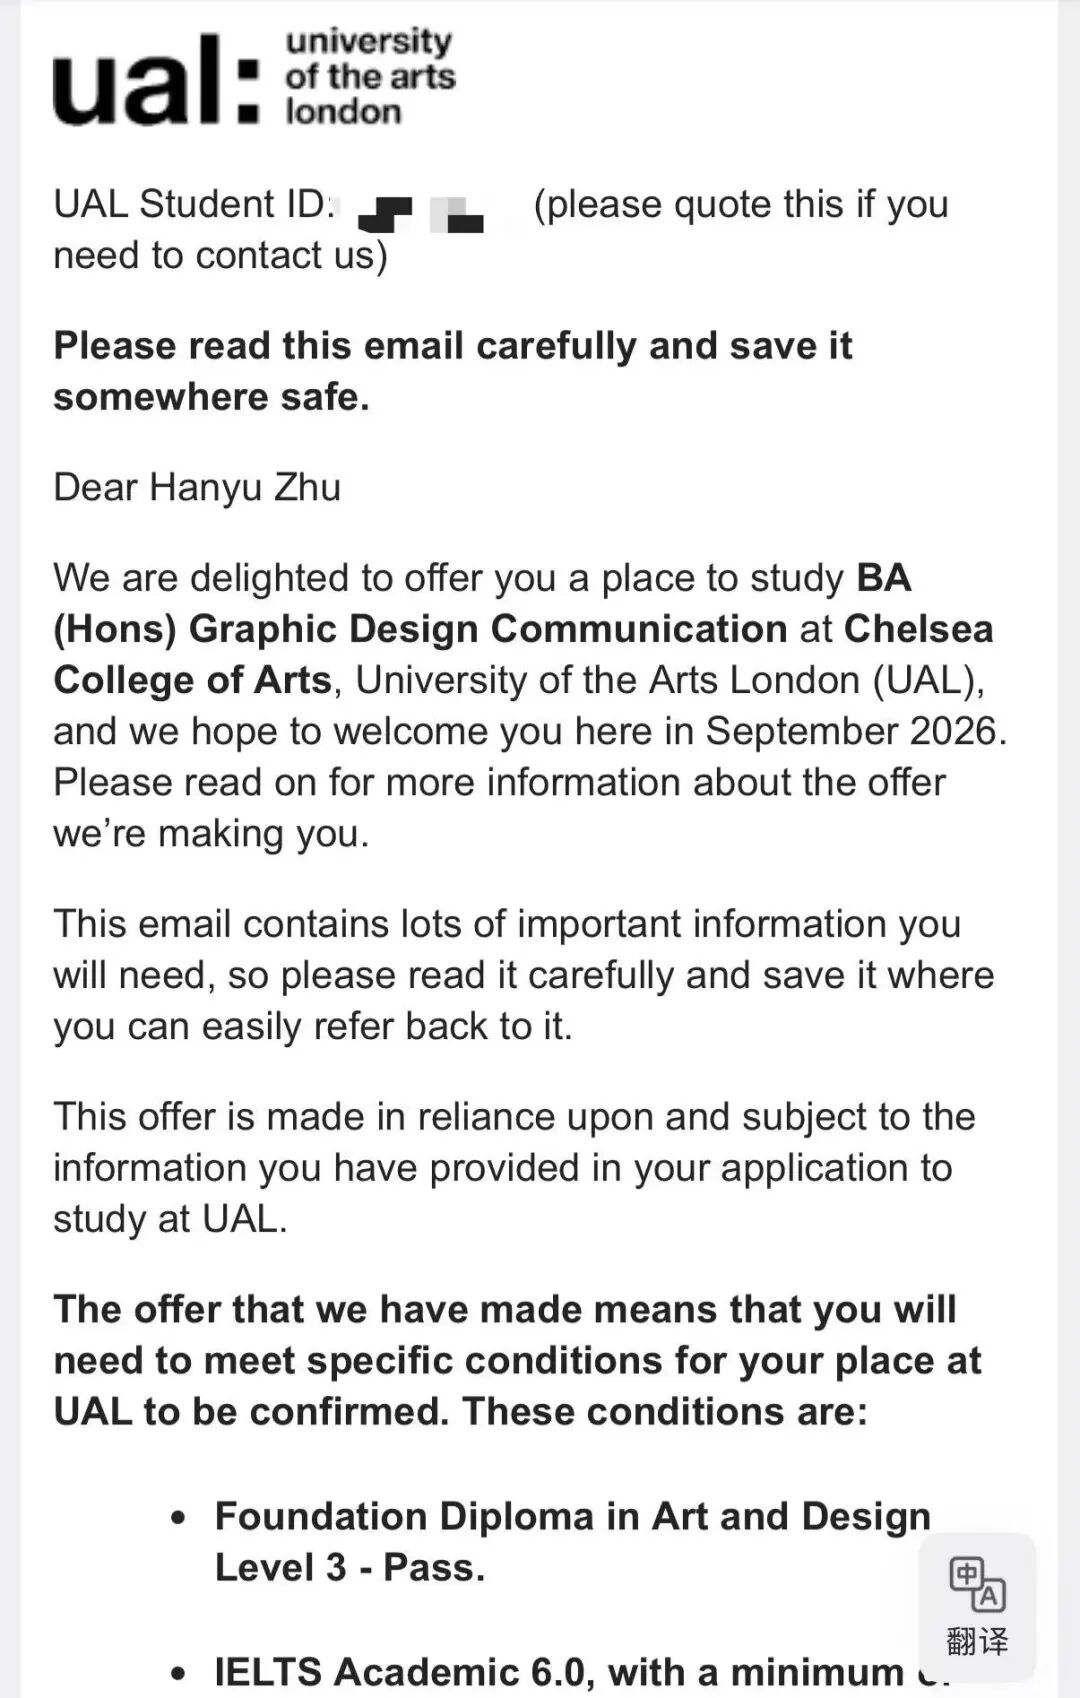Select the first bullet point dot
The image size is (1080, 1698).
[x=179, y=1518]
